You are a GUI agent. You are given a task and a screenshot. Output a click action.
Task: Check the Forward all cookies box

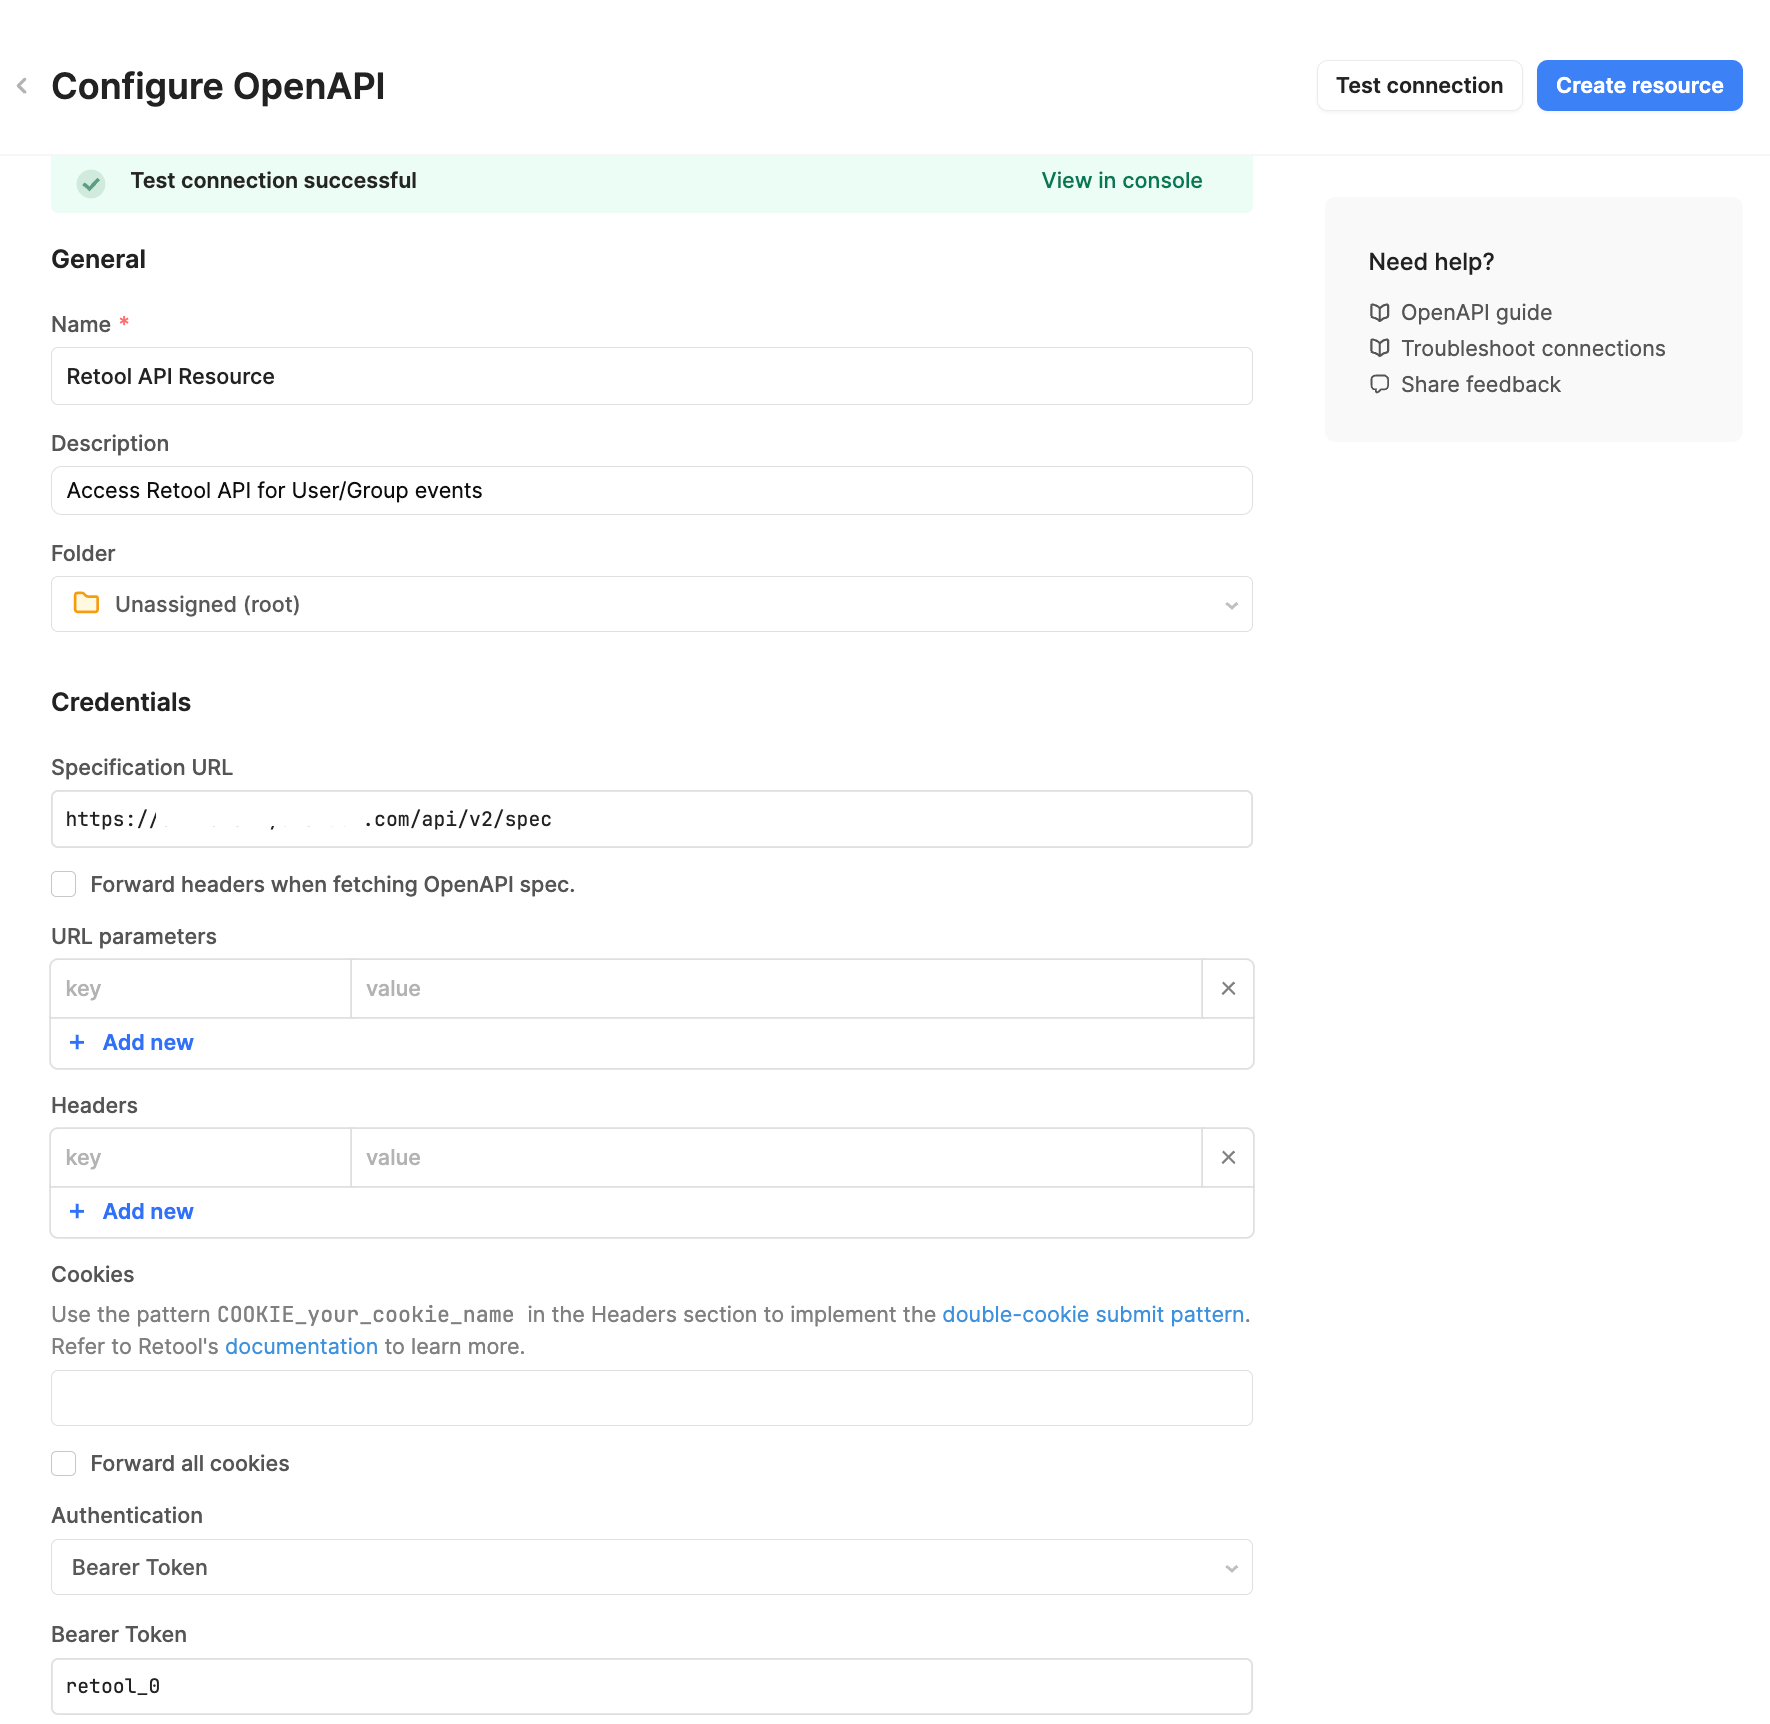pyautogui.click(x=64, y=1463)
